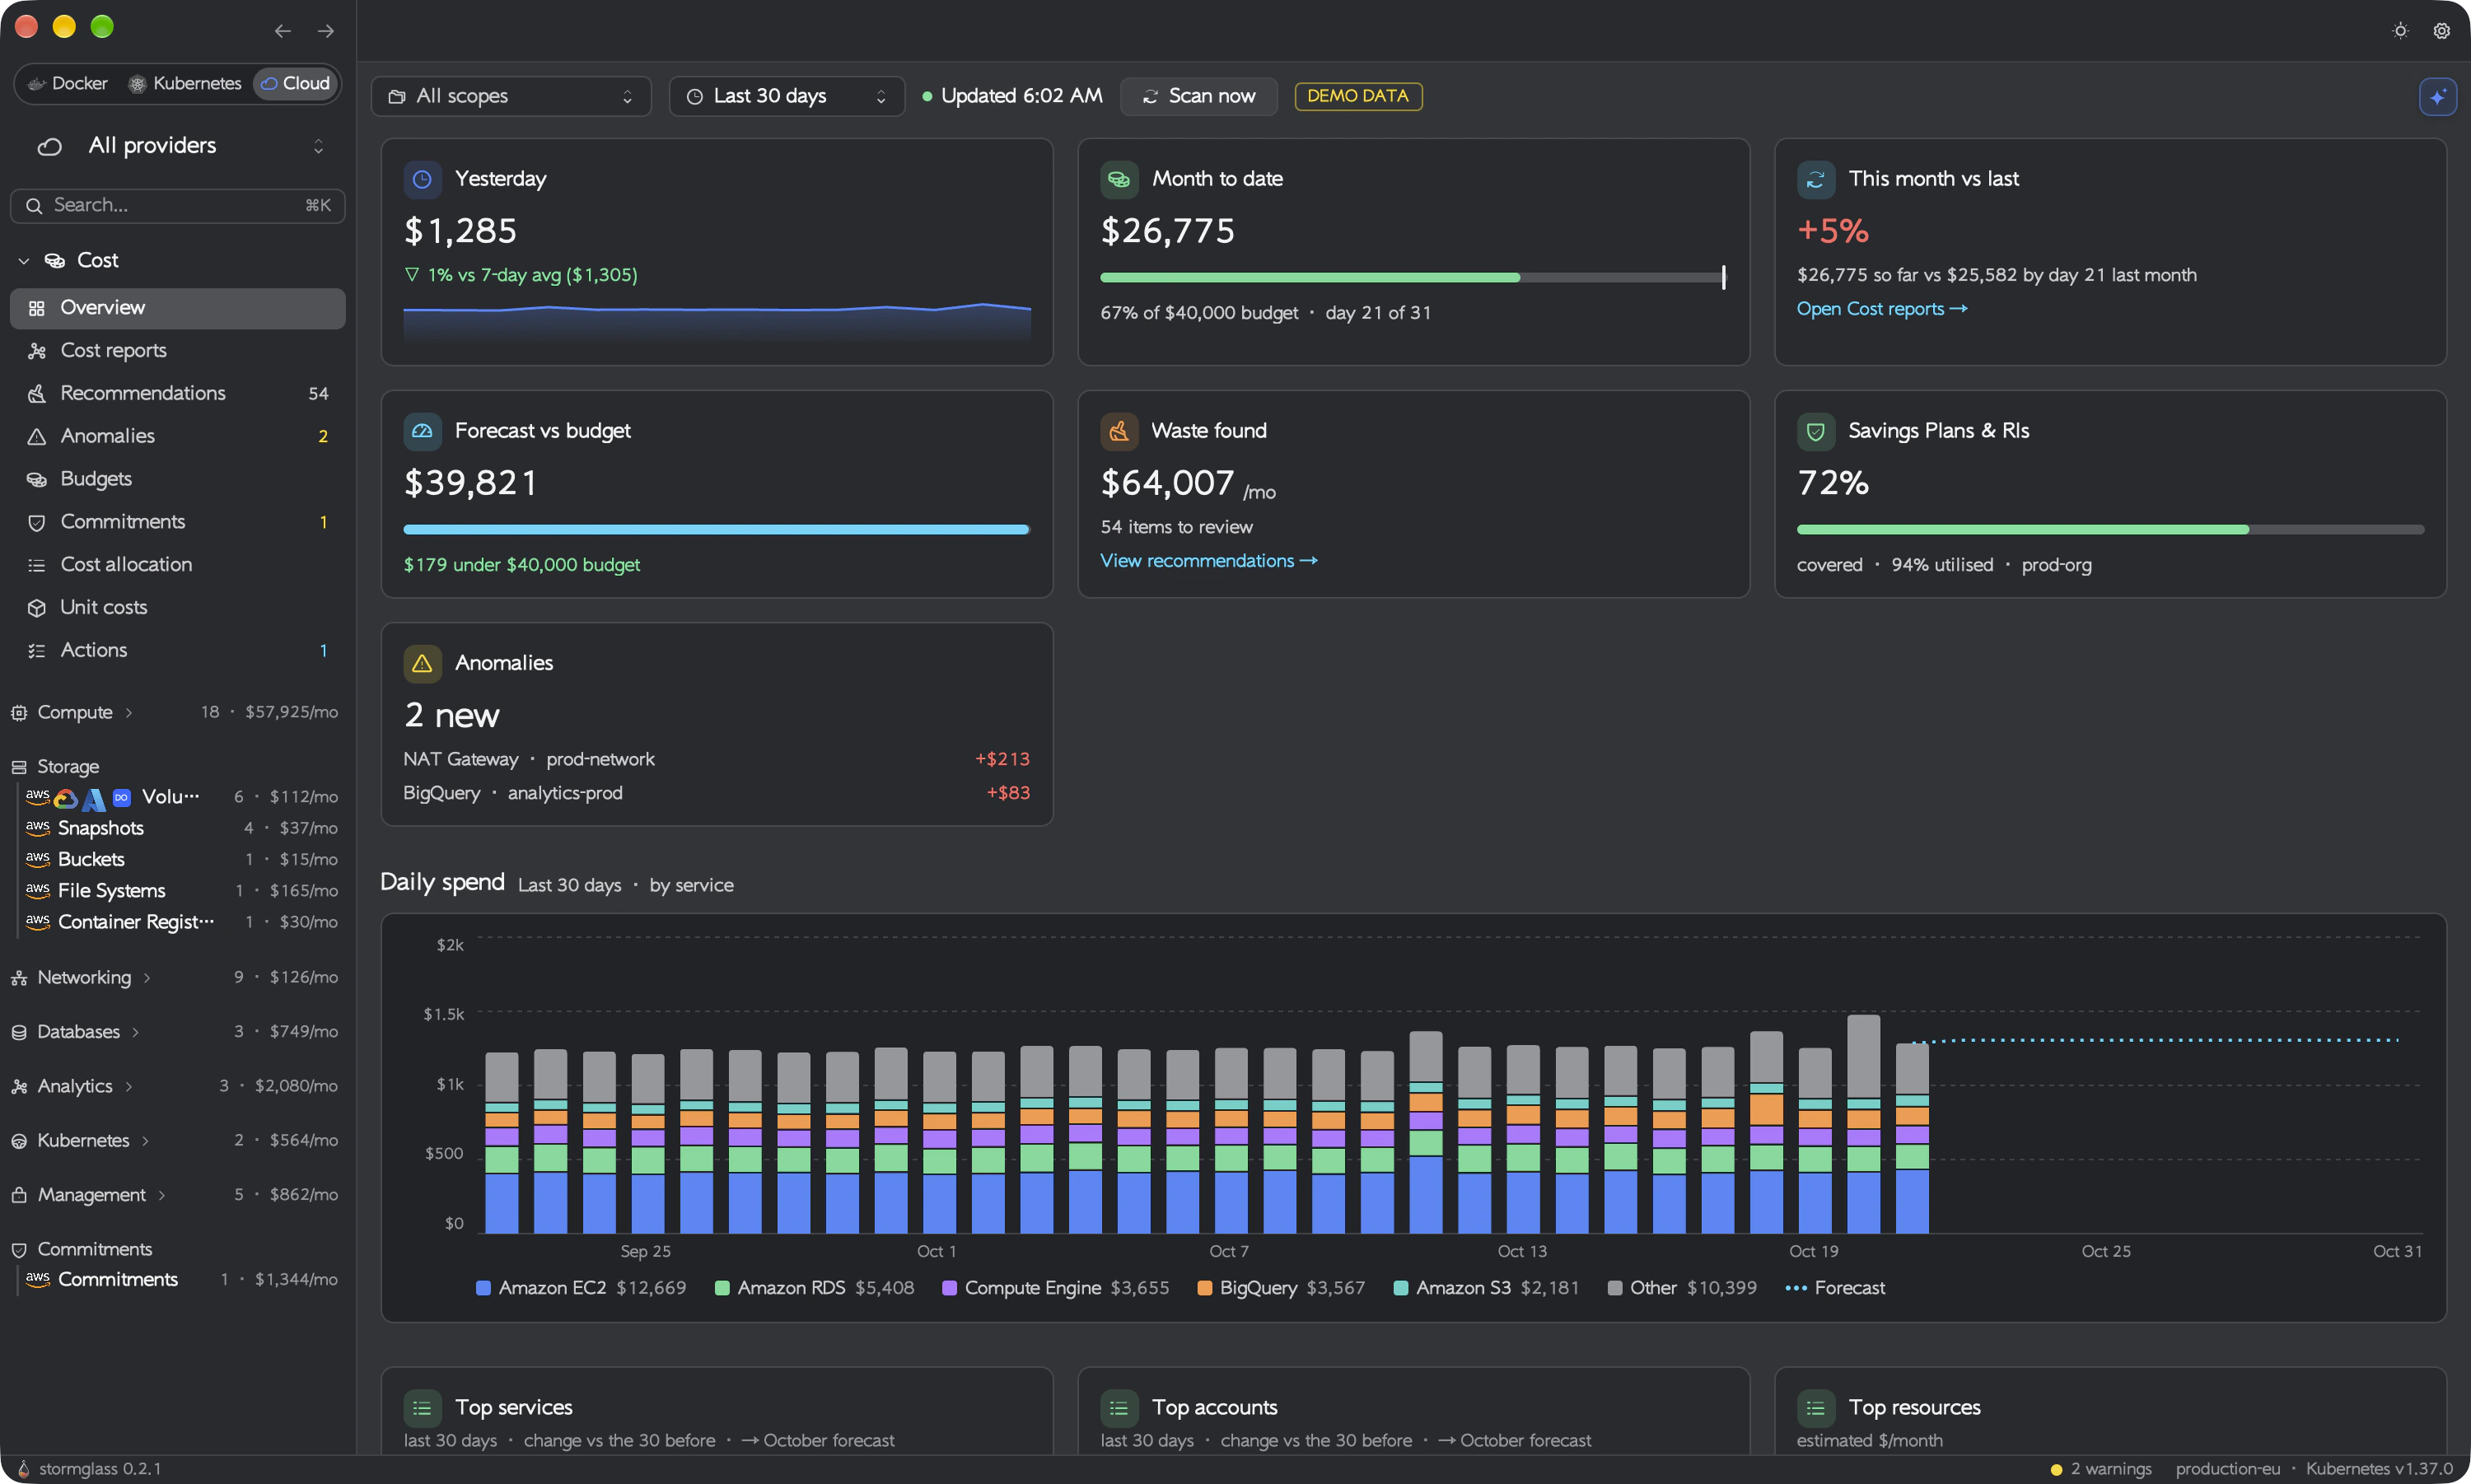
Task: Click the forward navigation arrow
Action: click(326, 31)
